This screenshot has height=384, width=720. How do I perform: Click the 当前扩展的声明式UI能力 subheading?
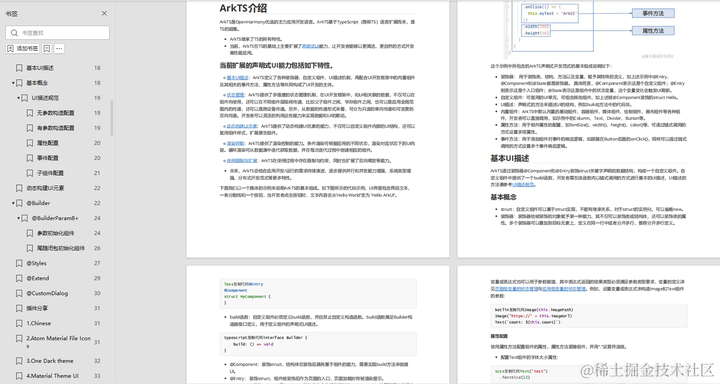coord(276,66)
